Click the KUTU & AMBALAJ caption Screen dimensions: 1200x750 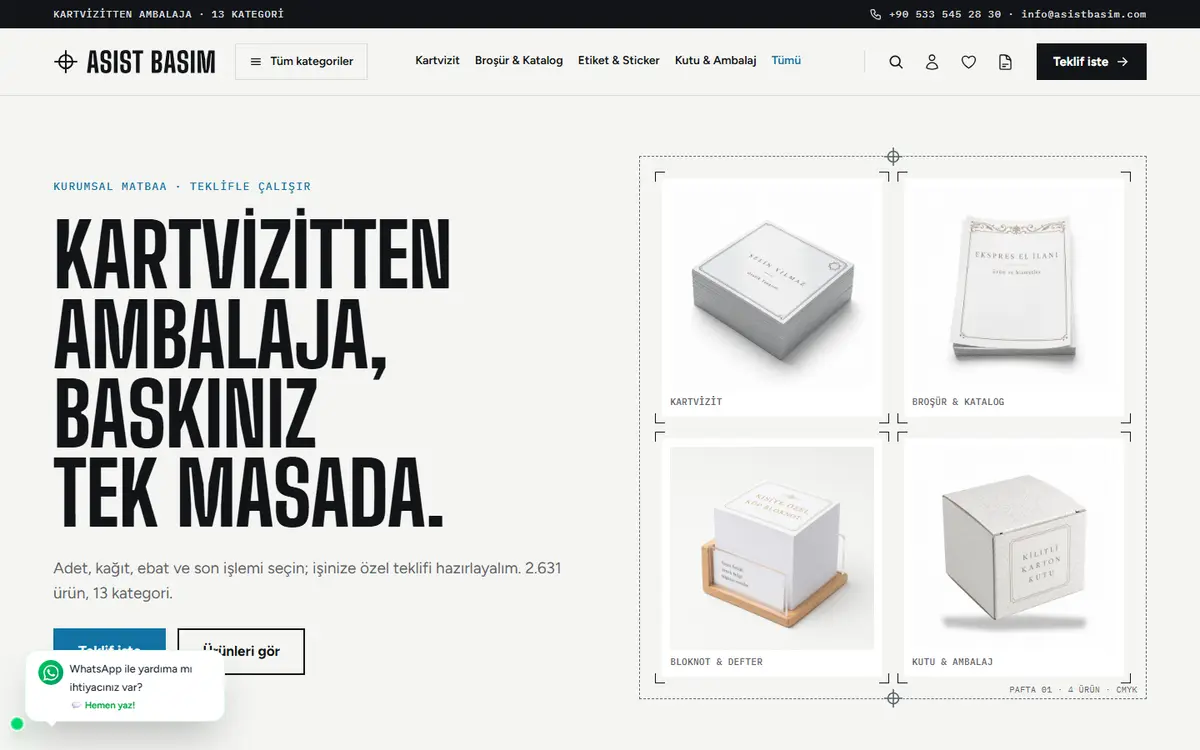point(952,662)
